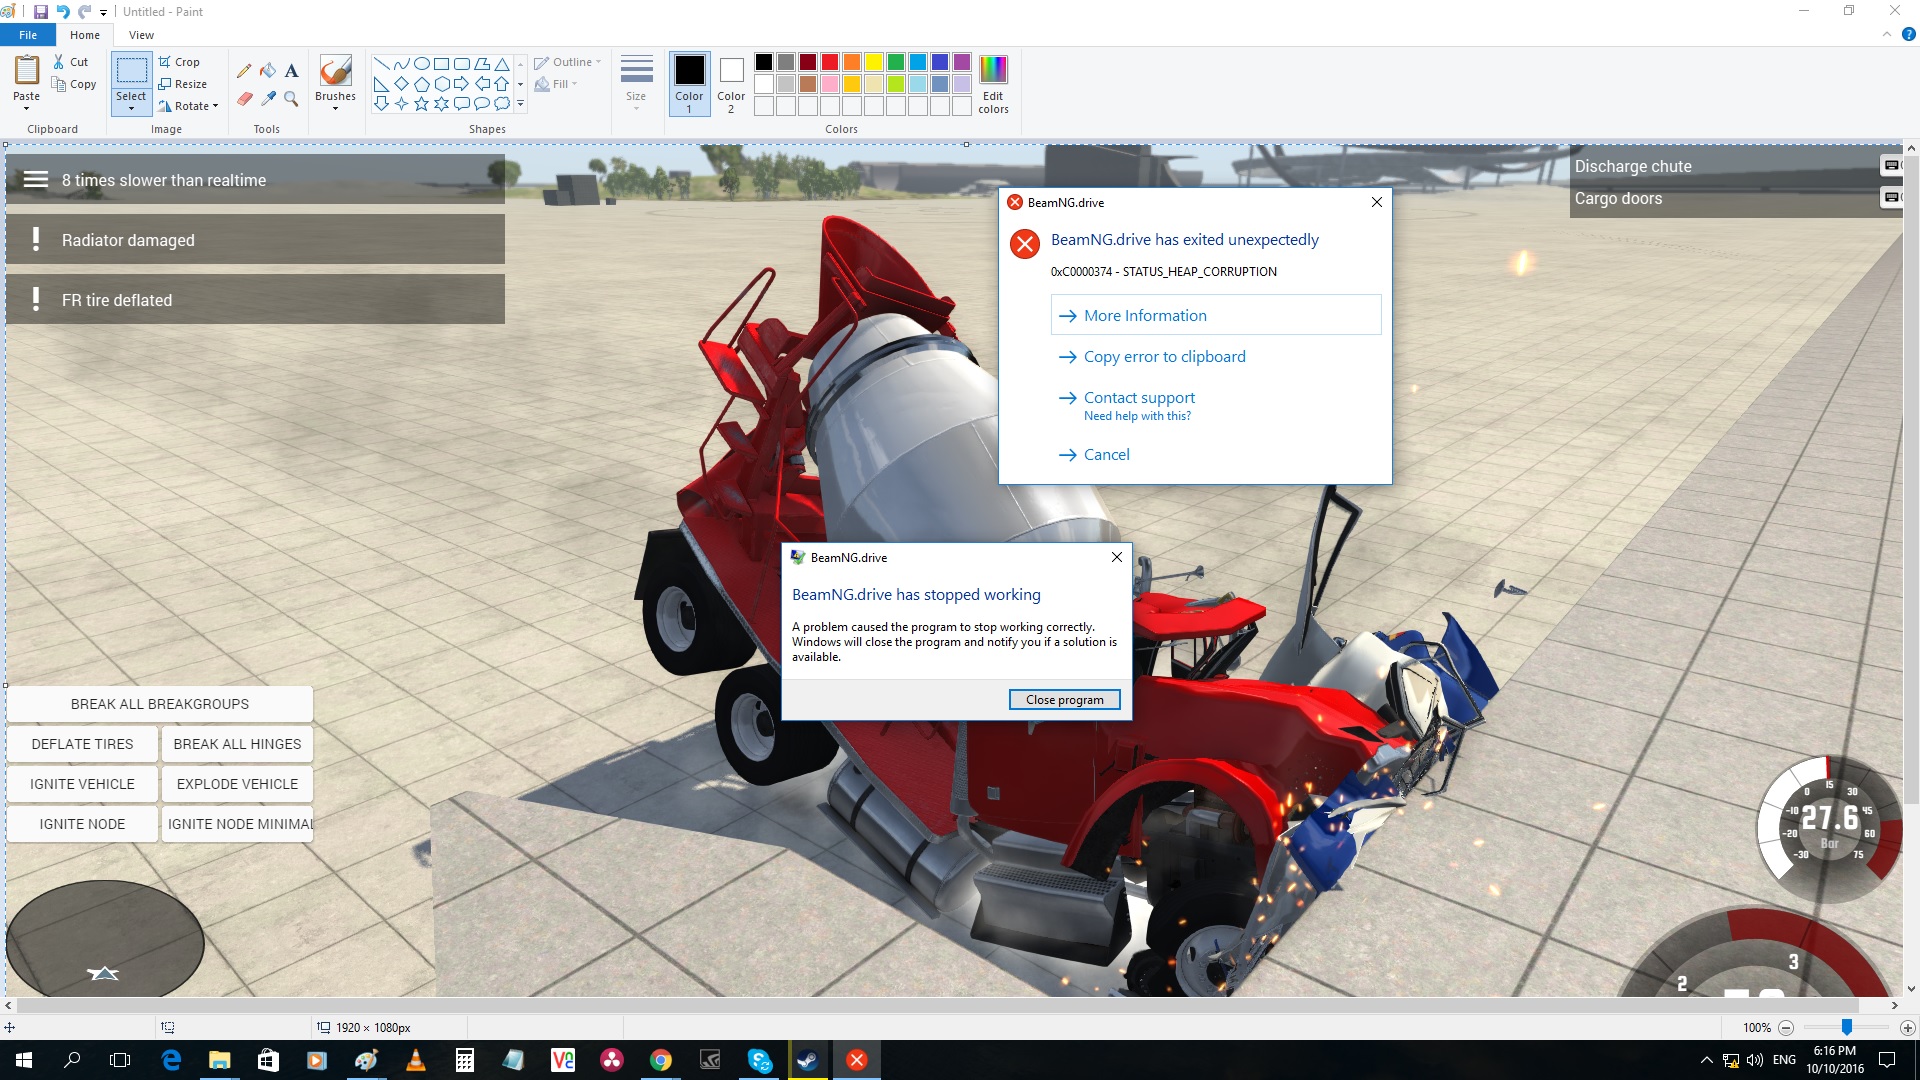The width and height of the screenshot is (1920, 1080).
Task: Click the Cut command
Action: point(71,62)
